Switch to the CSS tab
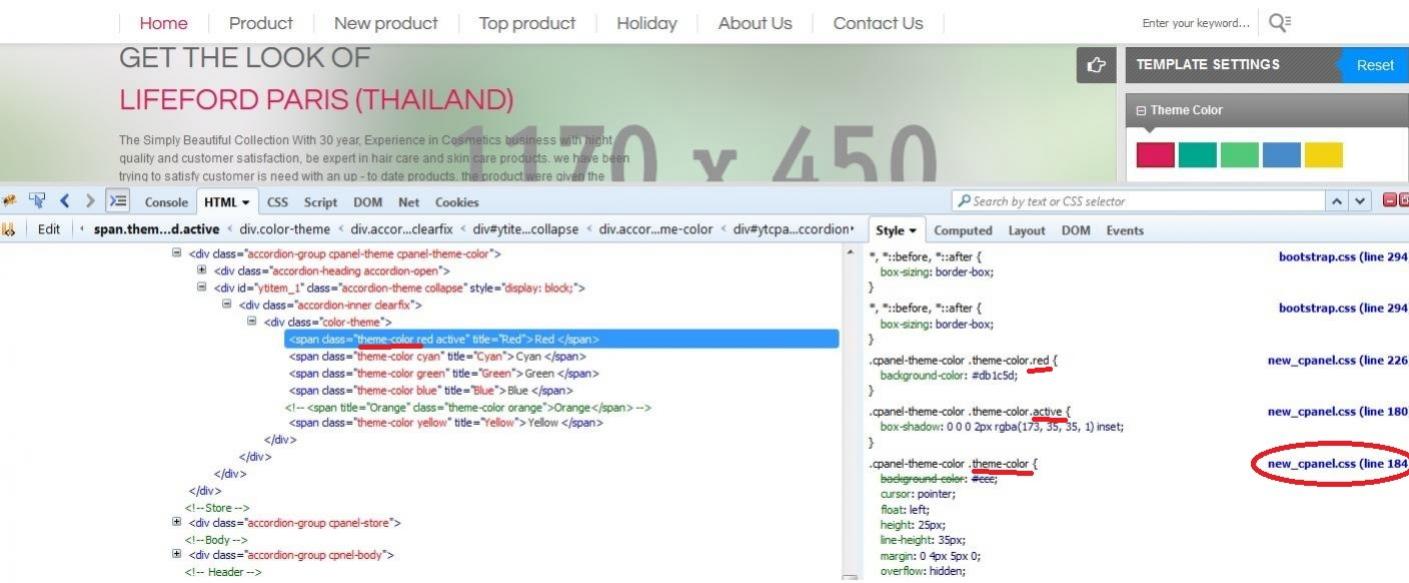Viewport: 1409px width, 583px height. pos(276,202)
